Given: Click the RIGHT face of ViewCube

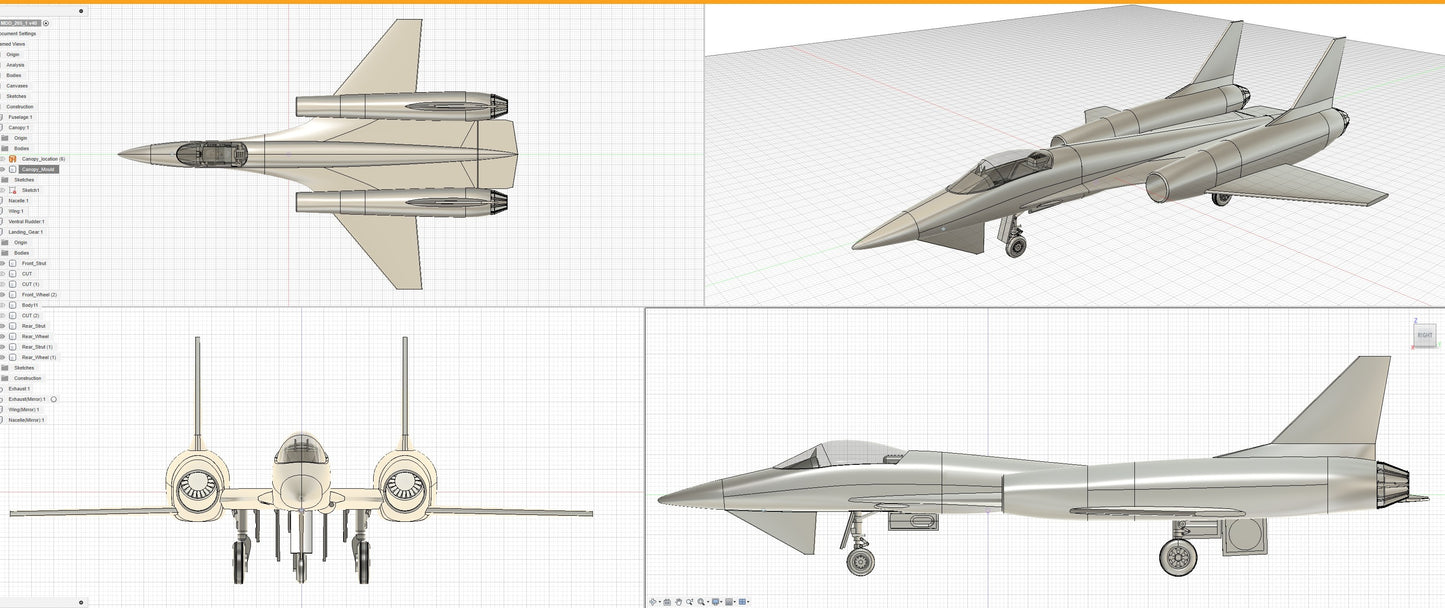Looking at the screenshot, I should click(x=1425, y=335).
